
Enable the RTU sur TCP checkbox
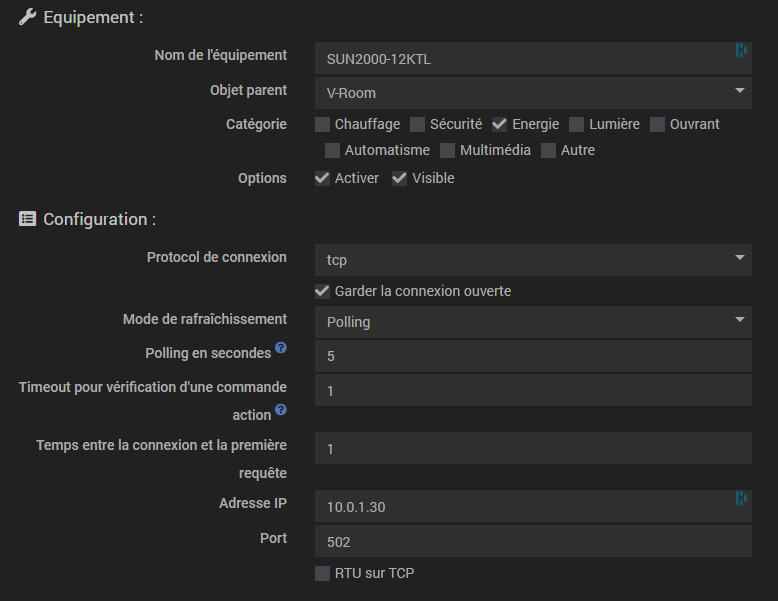click(x=323, y=573)
